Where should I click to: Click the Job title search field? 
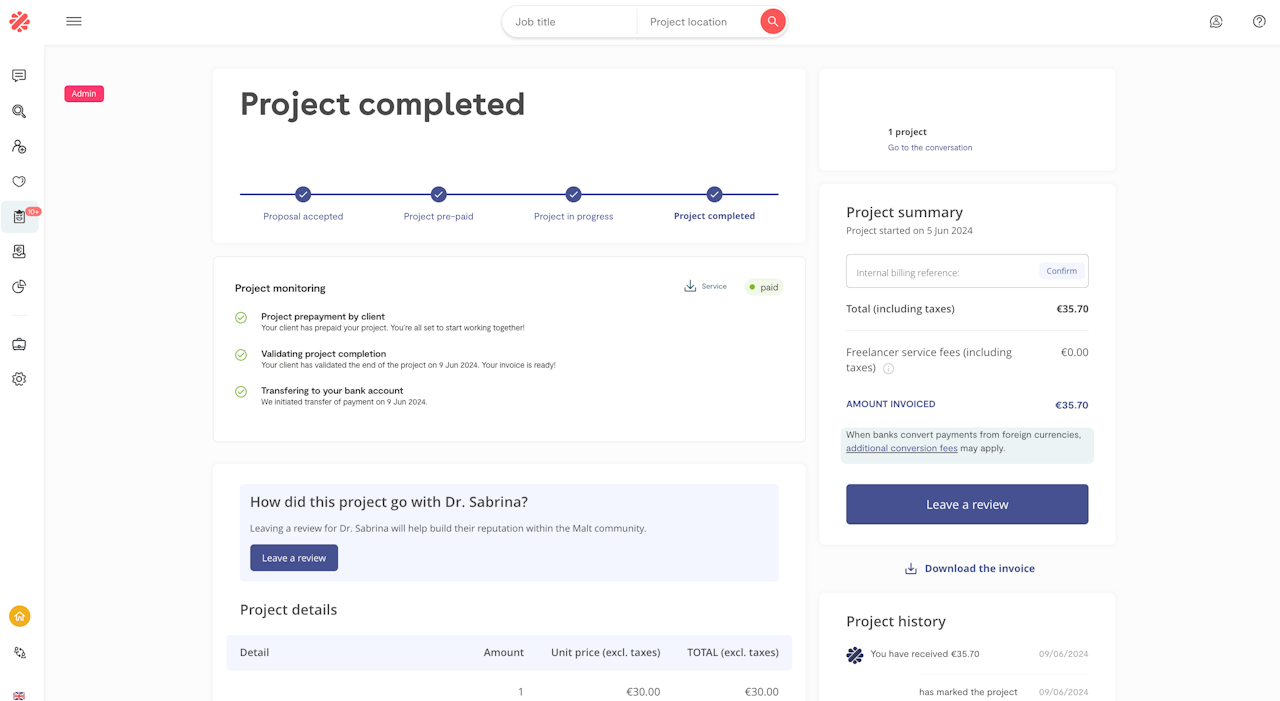click(570, 22)
